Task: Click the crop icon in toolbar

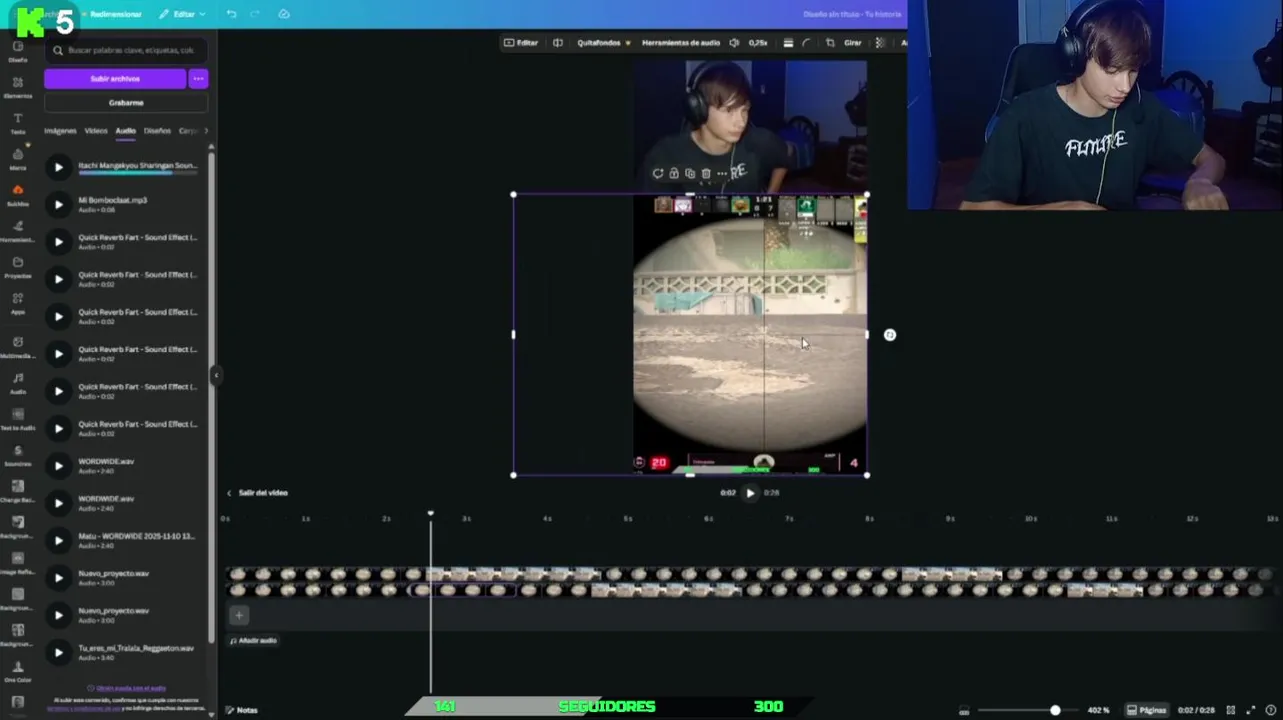Action: pos(830,43)
